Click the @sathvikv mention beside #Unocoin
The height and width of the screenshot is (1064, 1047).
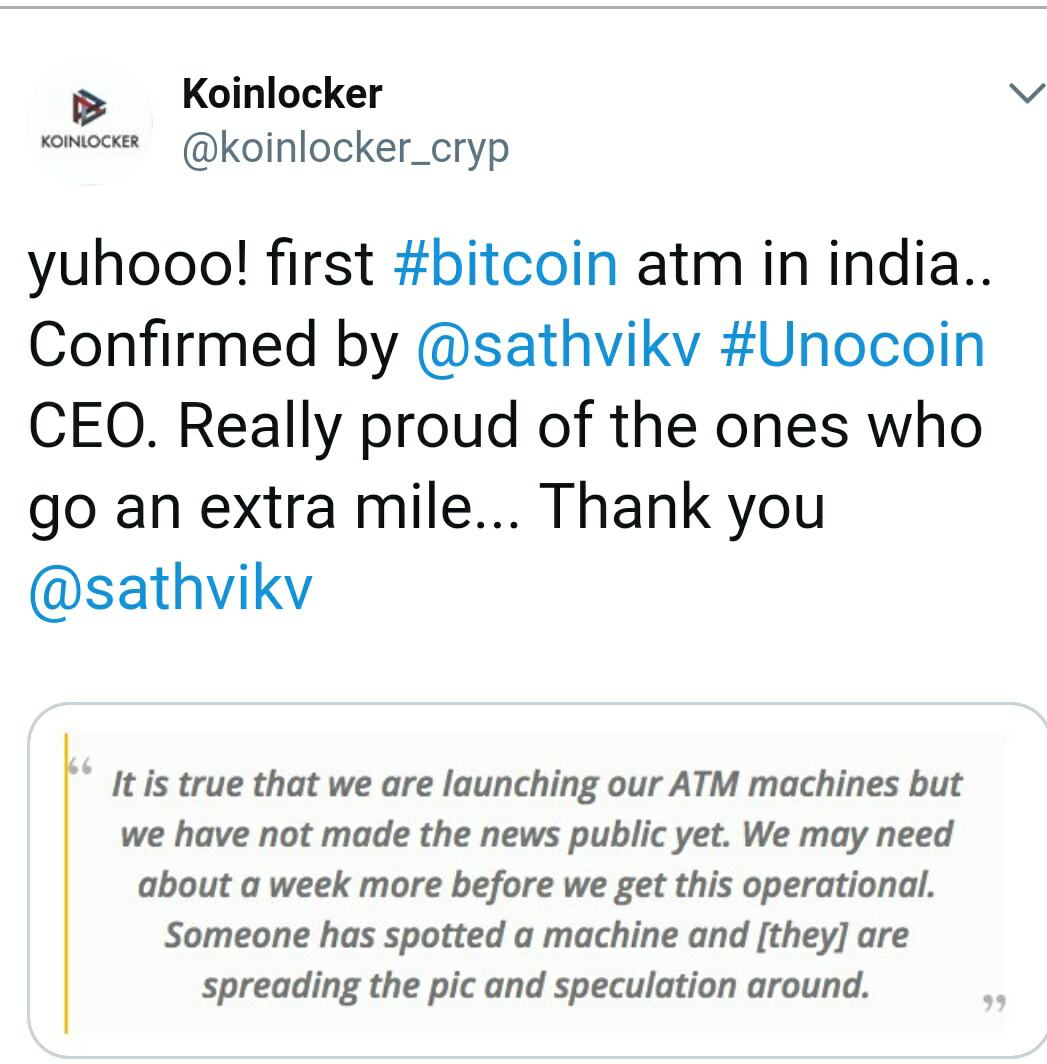click(557, 345)
